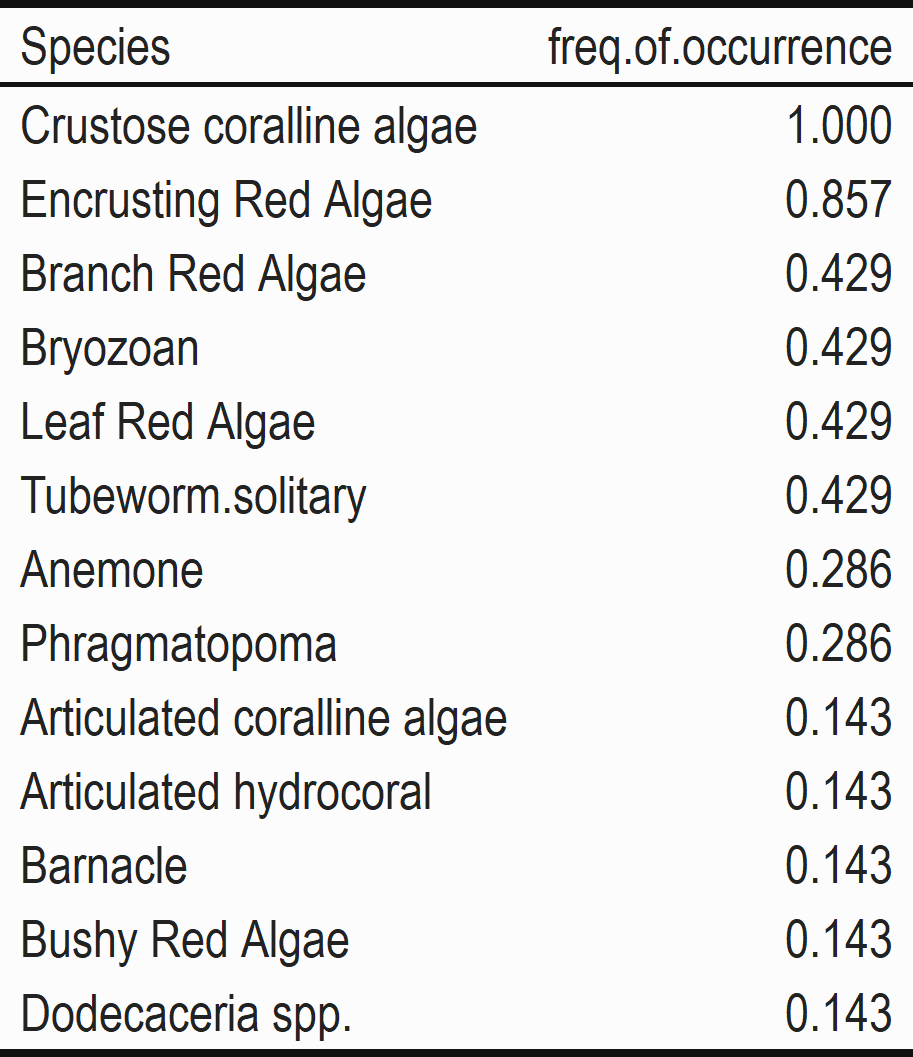Click the Tubeworm.solitary species entry
This screenshot has height=1057, width=913.
tap(193, 496)
